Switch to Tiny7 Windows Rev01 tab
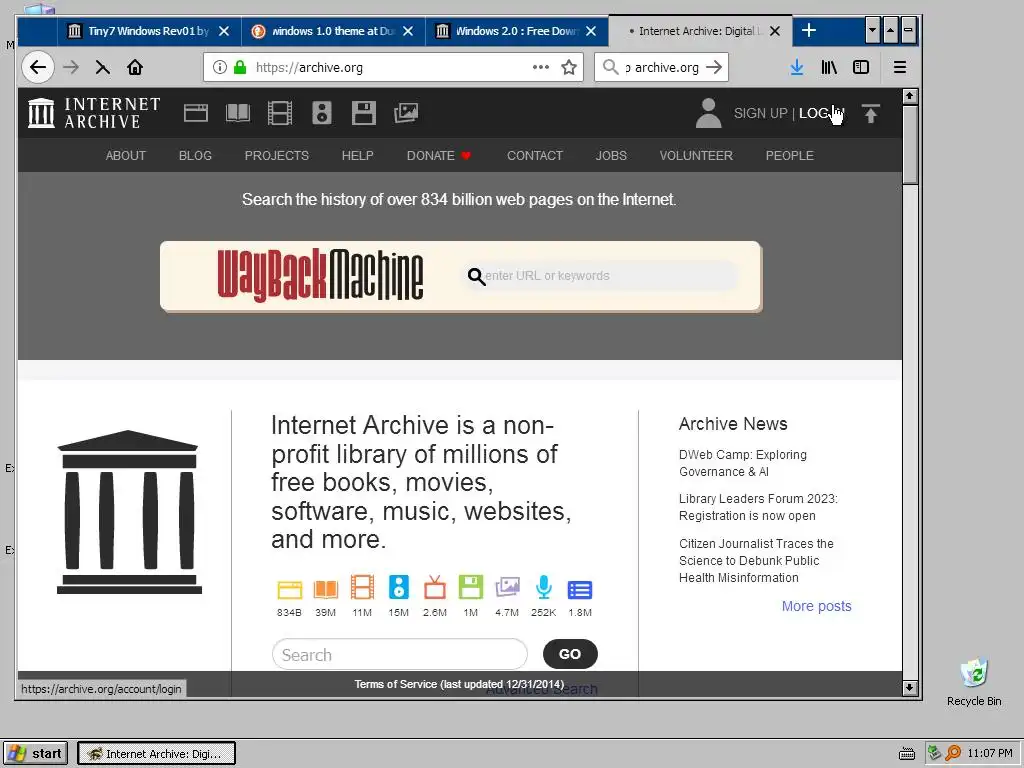Screen dimensions: 1024x768 point(150,31)
